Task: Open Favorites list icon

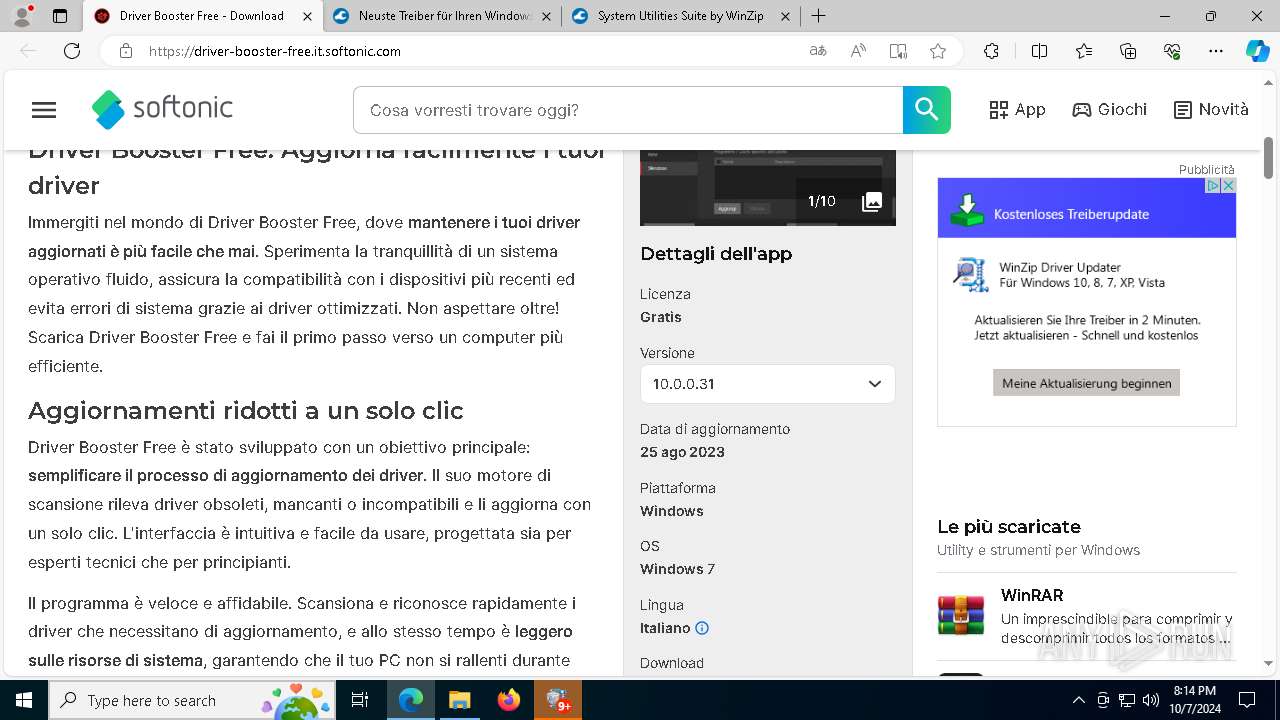Action: [x=1084, y=51]
